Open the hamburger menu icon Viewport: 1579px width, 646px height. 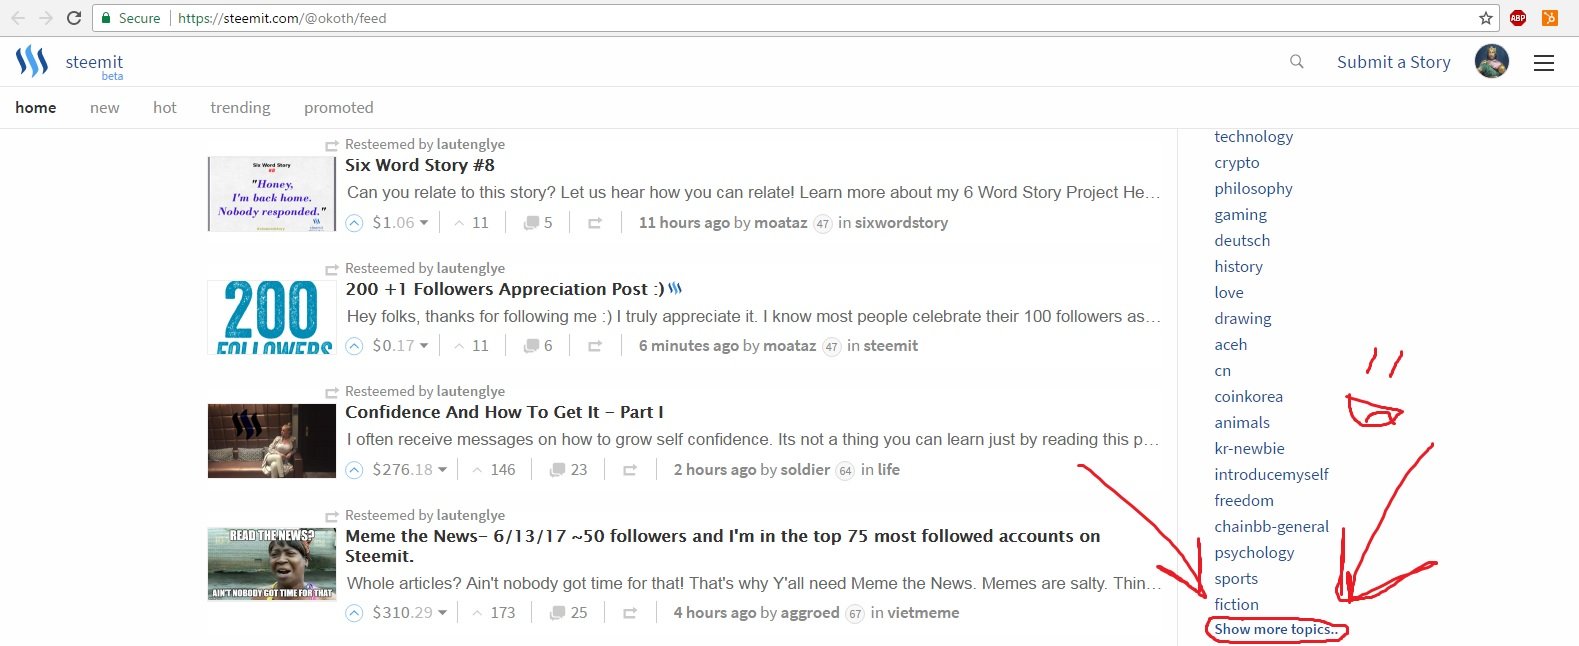(x=1544, y=63)
